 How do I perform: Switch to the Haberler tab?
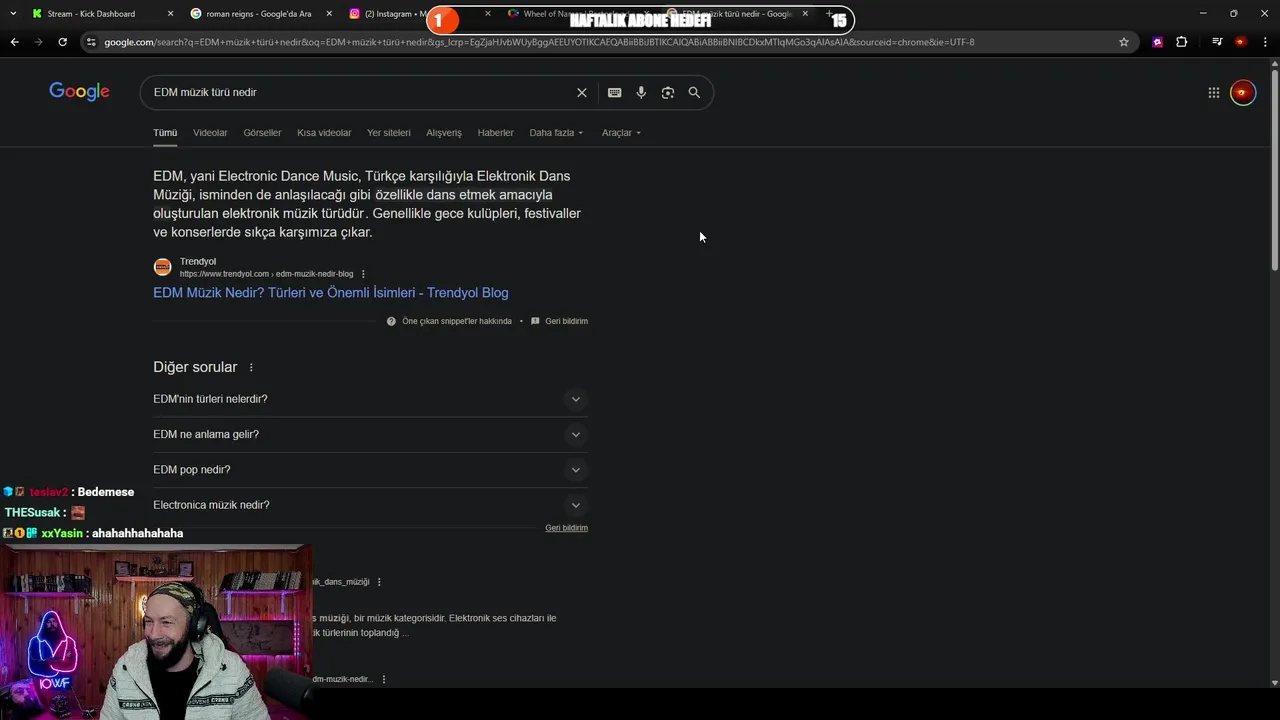coord(495,133)
